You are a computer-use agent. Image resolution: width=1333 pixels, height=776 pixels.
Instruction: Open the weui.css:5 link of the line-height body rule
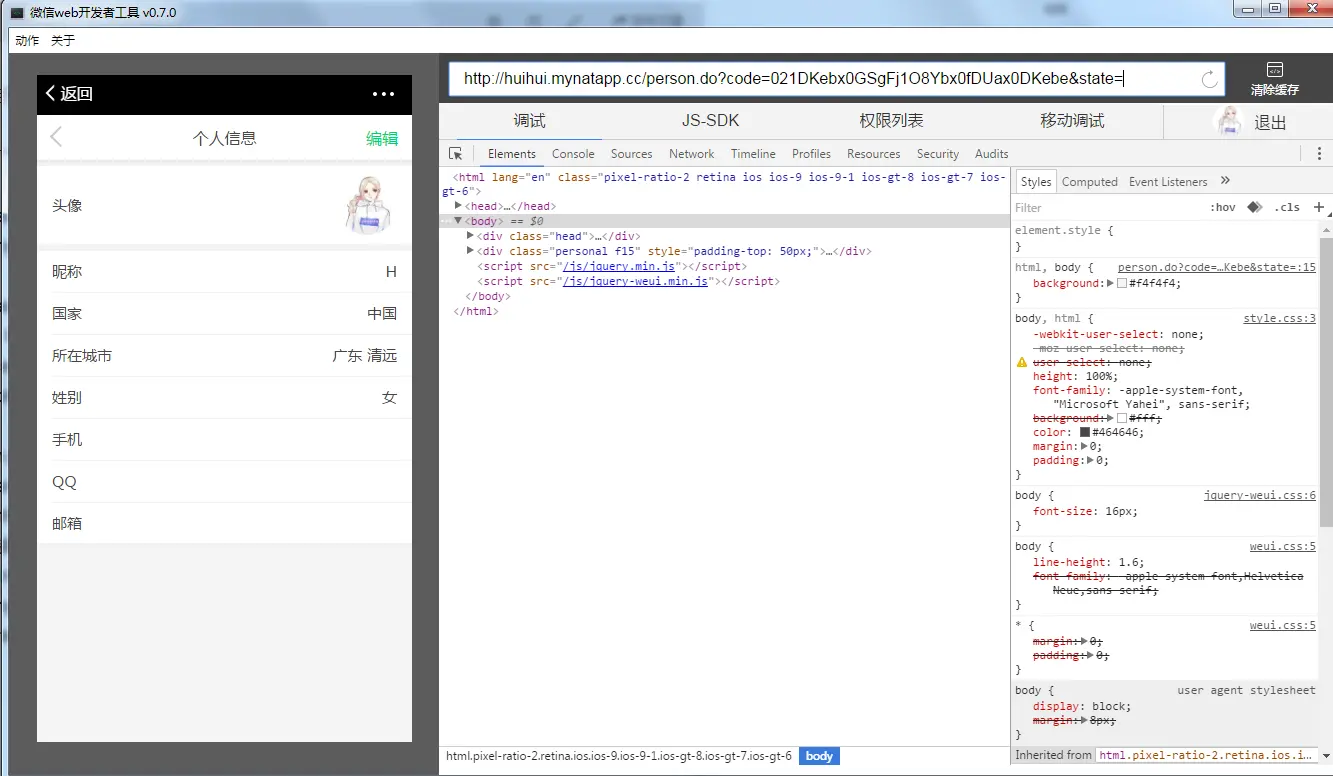1283,546
